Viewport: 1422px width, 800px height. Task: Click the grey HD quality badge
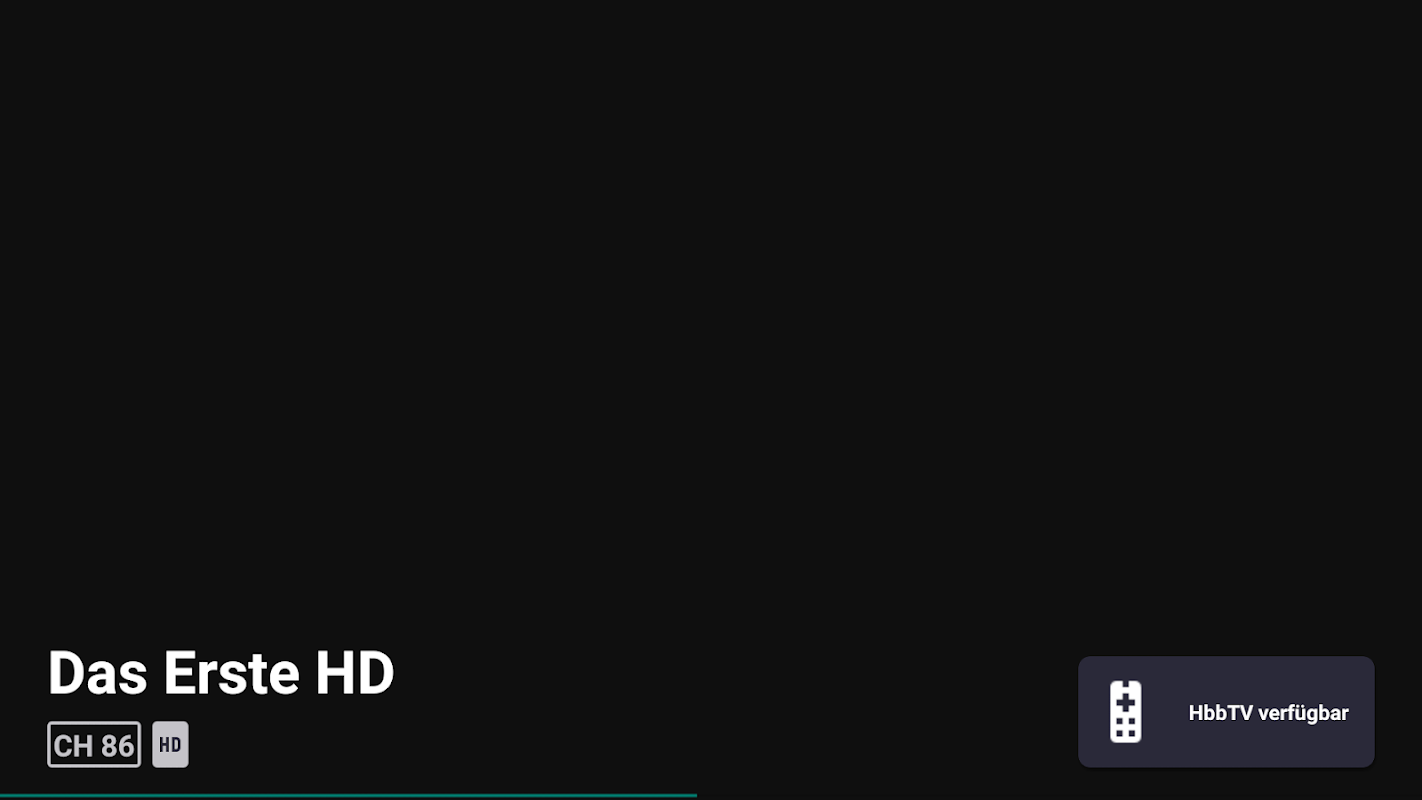pos(170,745)
